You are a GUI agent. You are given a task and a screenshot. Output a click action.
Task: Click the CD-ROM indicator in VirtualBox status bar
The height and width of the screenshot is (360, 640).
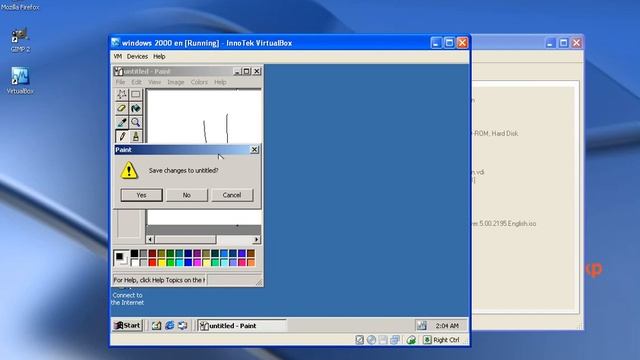[x=371, y=340]
